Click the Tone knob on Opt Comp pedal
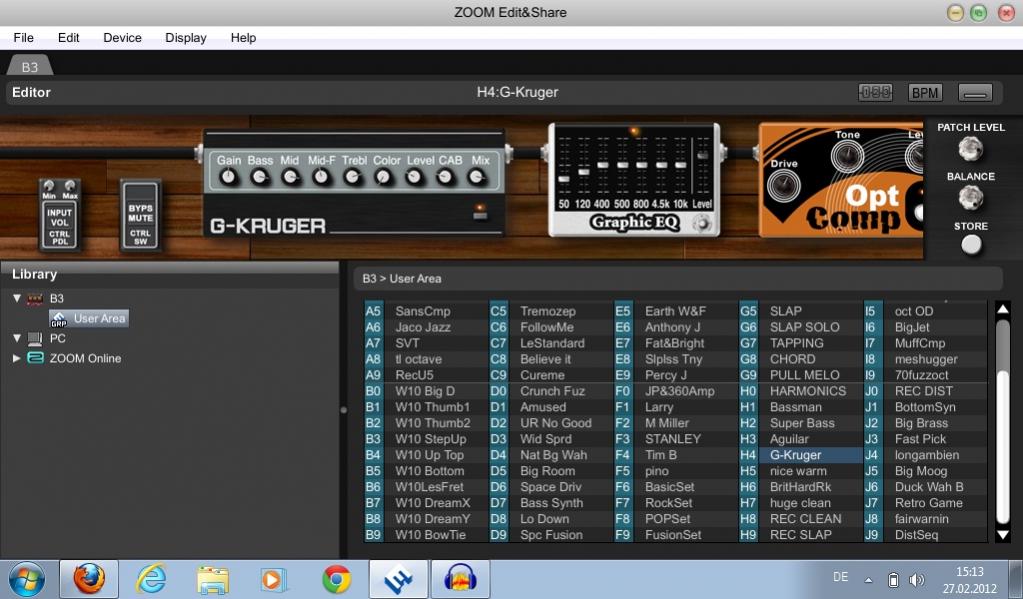1023x599 pixels. pyautogui.click(x=847, y=157)
